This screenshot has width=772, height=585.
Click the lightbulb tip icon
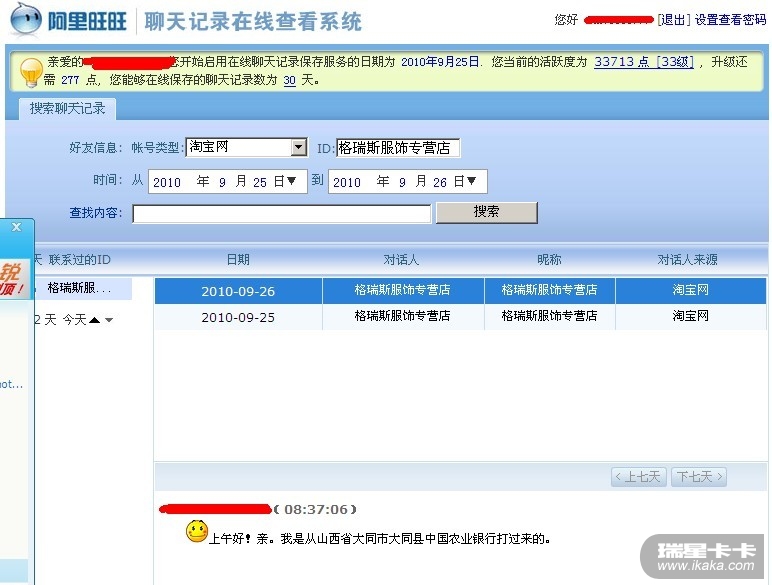(x=31, y=72)
